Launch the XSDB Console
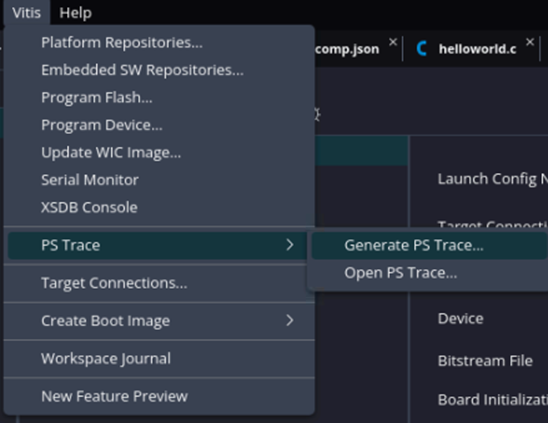This screenshot has height=423, width=548. [x=159, y=207]
